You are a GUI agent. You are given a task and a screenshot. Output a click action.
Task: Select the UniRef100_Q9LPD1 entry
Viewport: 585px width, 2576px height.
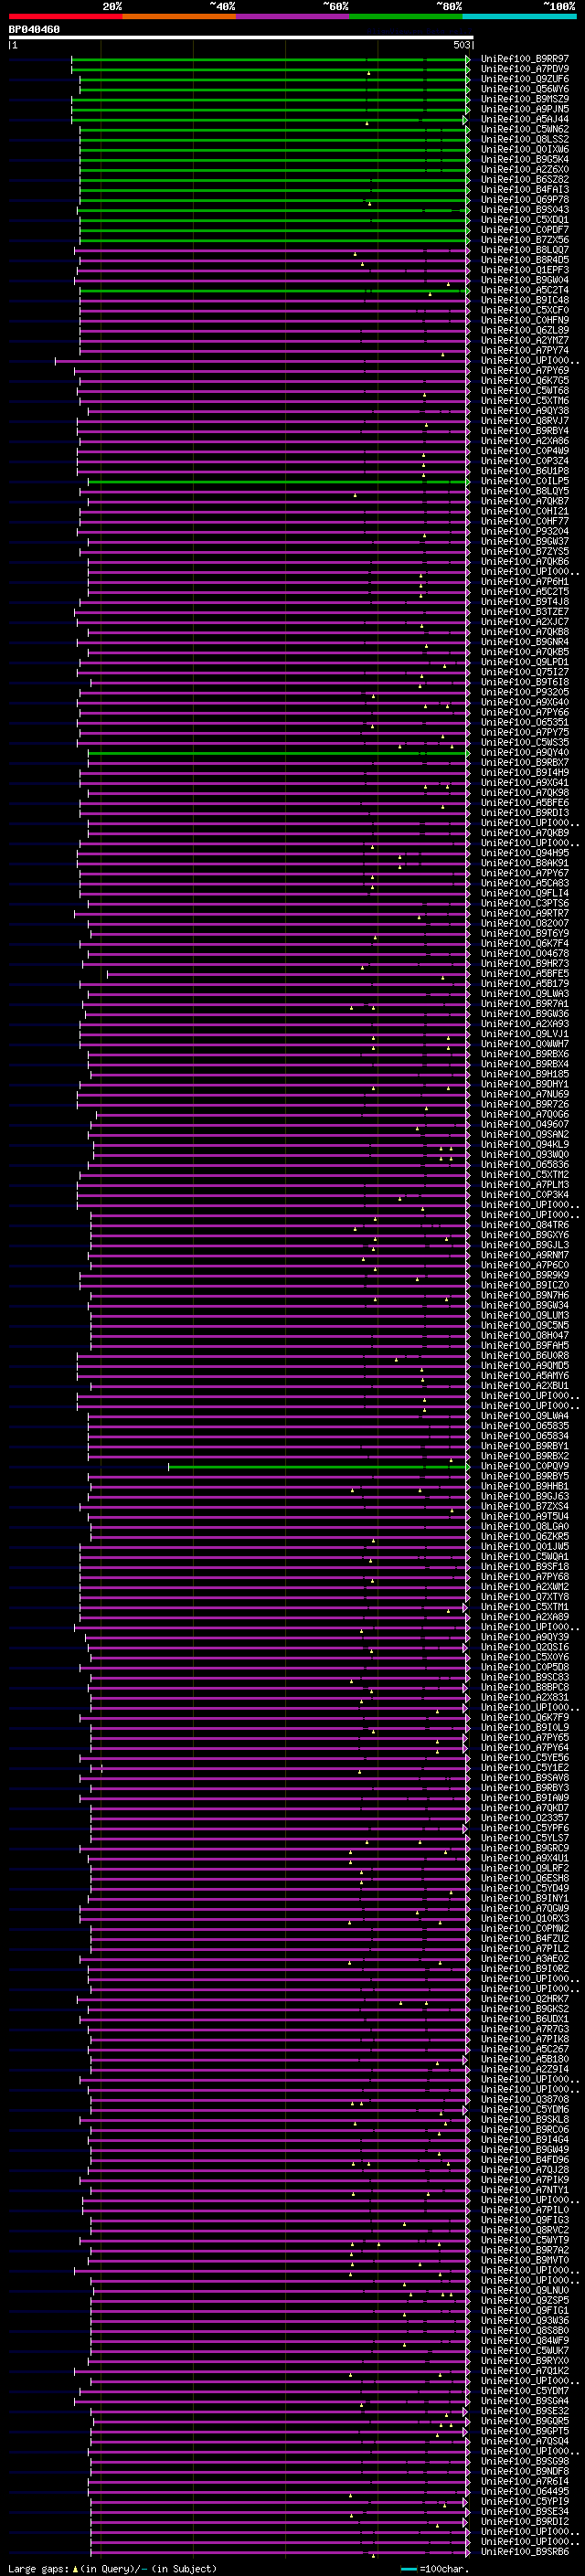[x=525, y=662]
